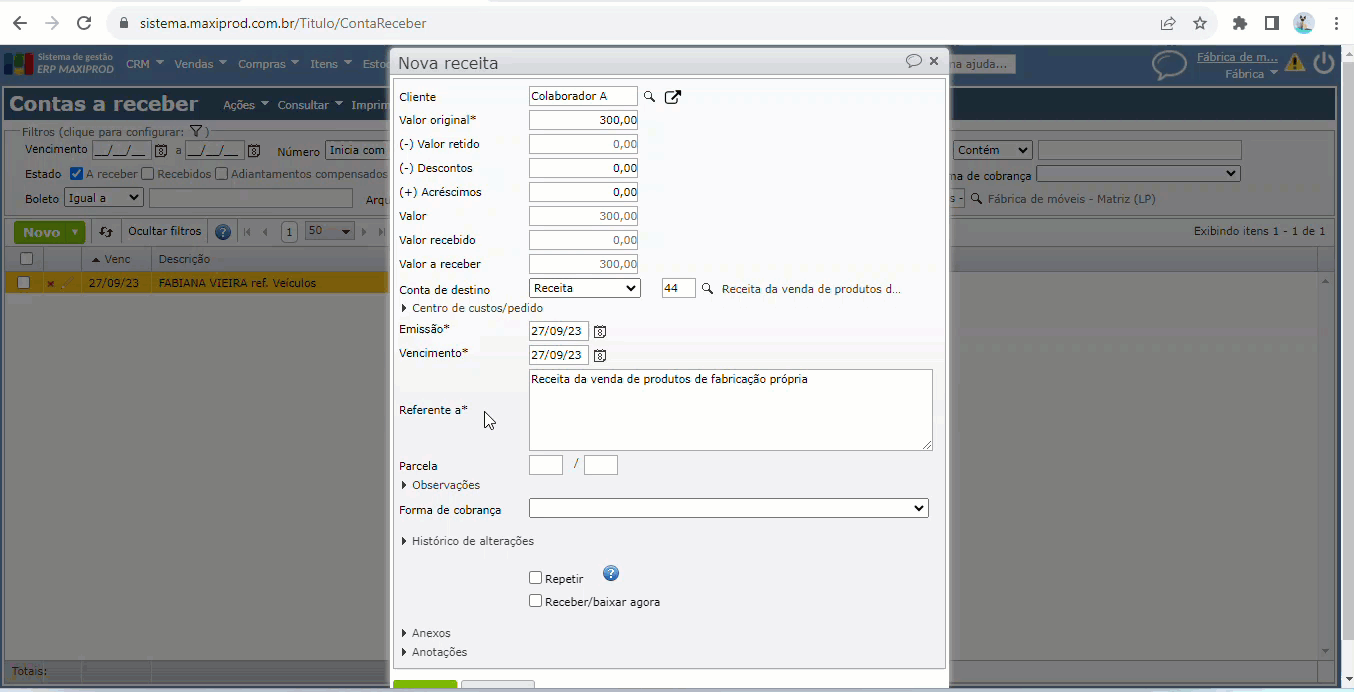Image resolution: width=1354 pixels, height=692 pixels.
Task: Open calendar for first Vencimento filter date
Action: [160, 151]
